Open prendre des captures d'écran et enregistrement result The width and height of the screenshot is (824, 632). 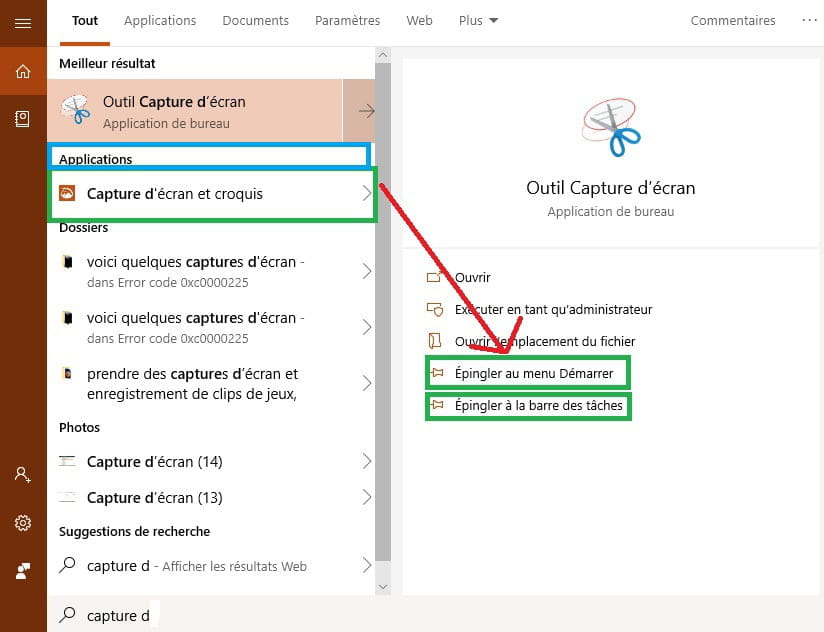pos(211,384)
